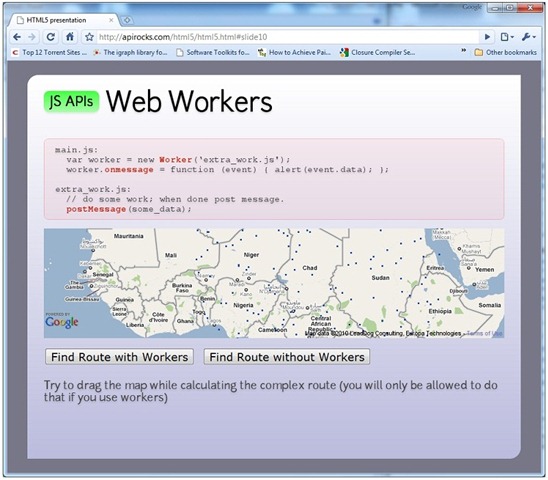Click the Somalia label on the map

pos(490,305)
